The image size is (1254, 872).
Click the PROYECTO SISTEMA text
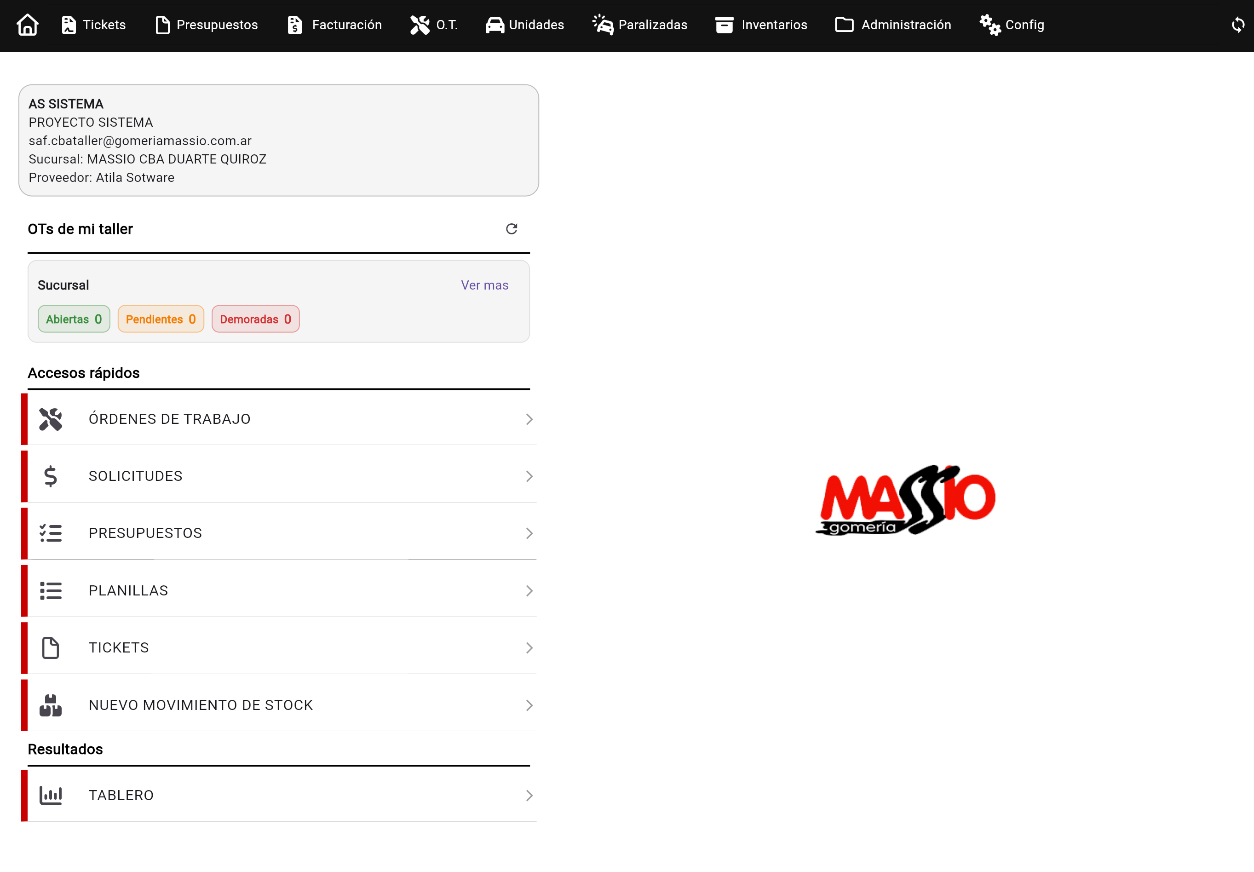click(x=91, y=122)
